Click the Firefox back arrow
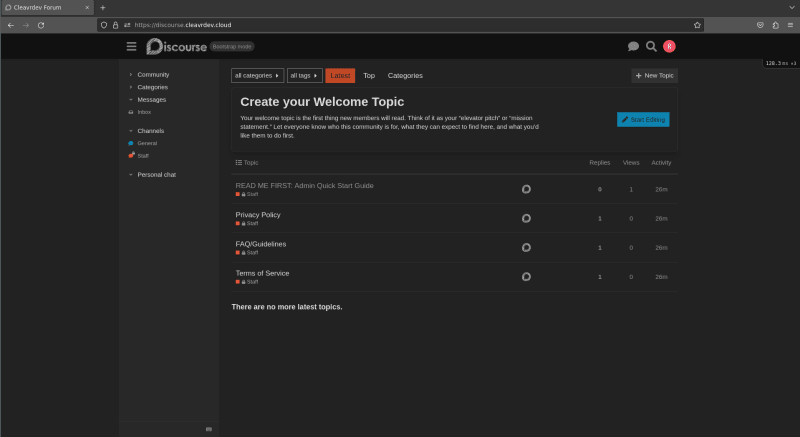Viewport: 800px width, 437px height. click(11, 25)
